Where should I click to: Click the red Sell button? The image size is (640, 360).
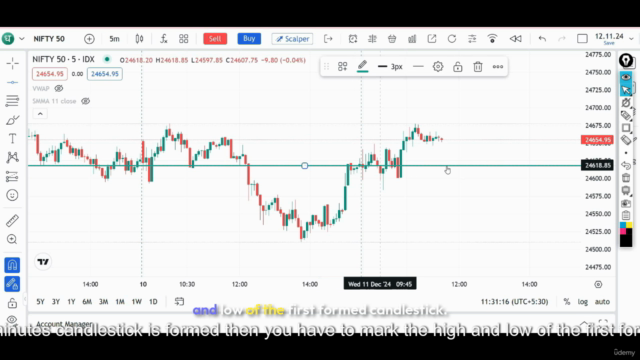point(215,39)
